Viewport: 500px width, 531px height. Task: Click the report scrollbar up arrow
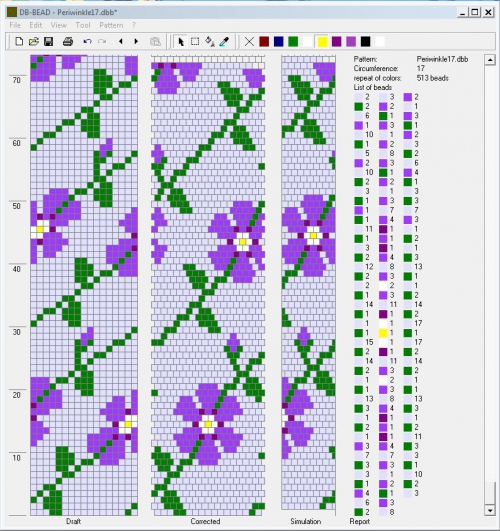click(490, 60)
